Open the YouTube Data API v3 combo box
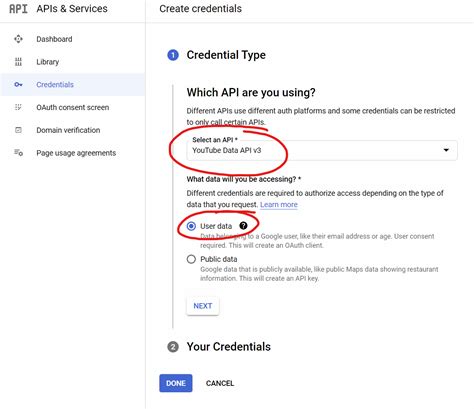This screenshot has height=409, width=474. coord(322,150)
